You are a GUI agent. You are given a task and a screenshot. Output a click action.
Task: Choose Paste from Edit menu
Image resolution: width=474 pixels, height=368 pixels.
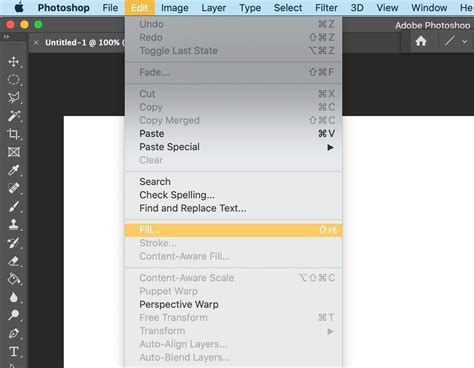(x=233, y=134)
